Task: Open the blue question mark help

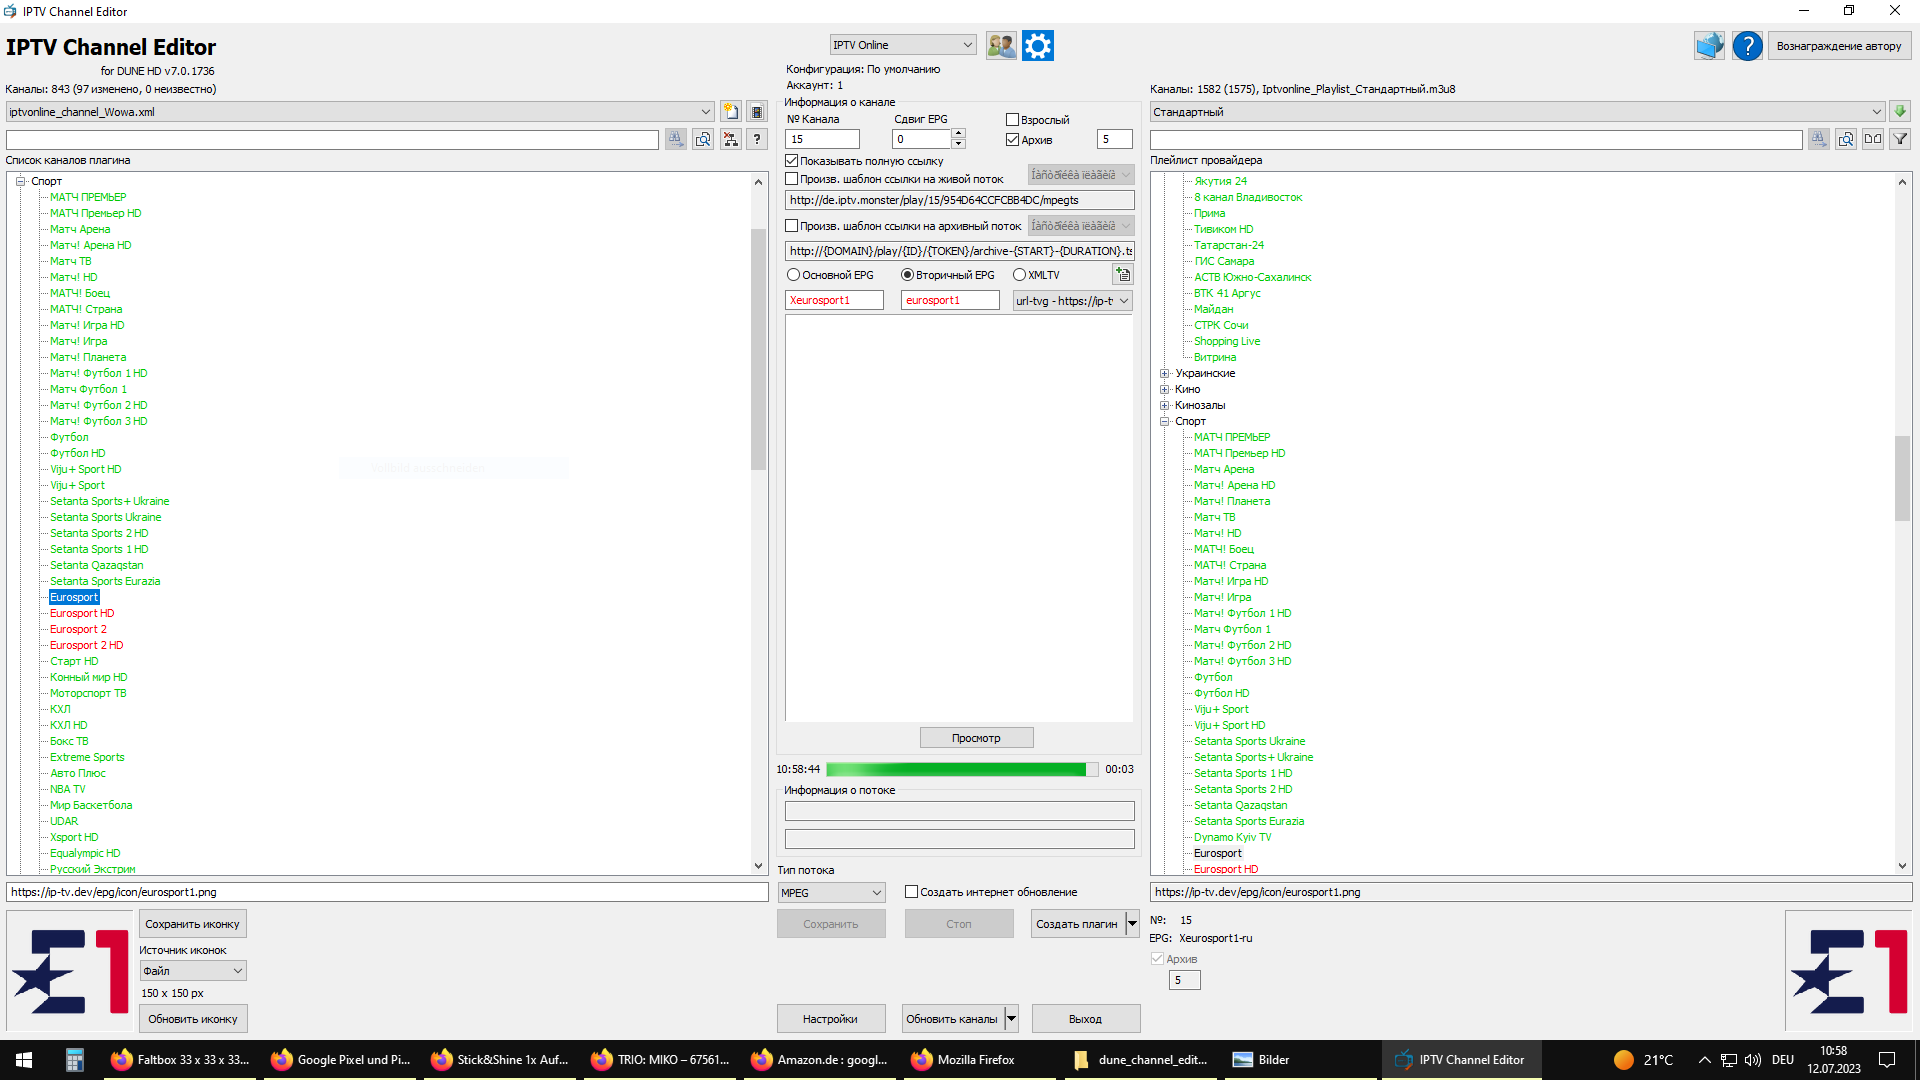Action: pyautogui.click(x=1747, y=45)
